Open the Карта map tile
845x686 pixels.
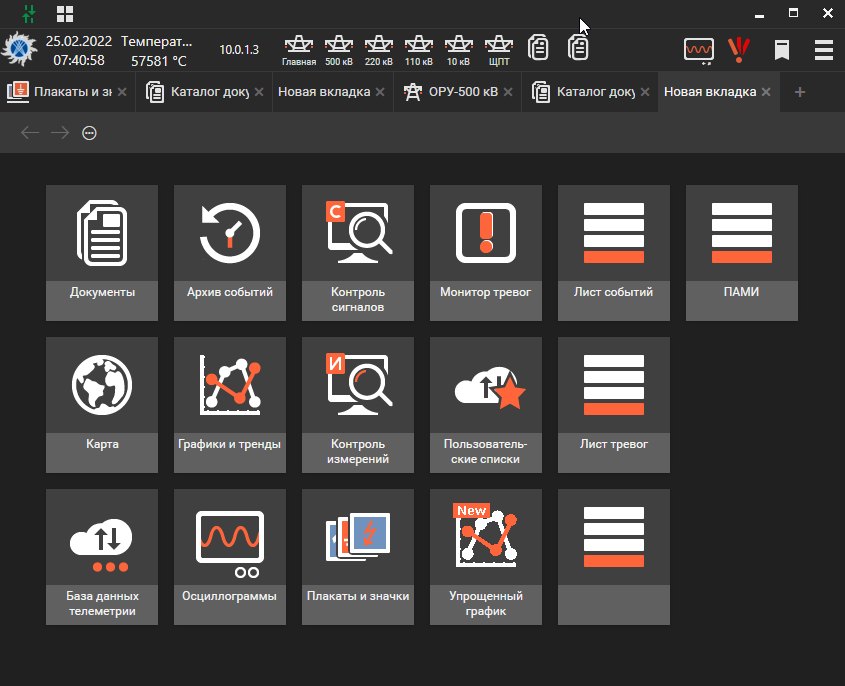[102, 404]
